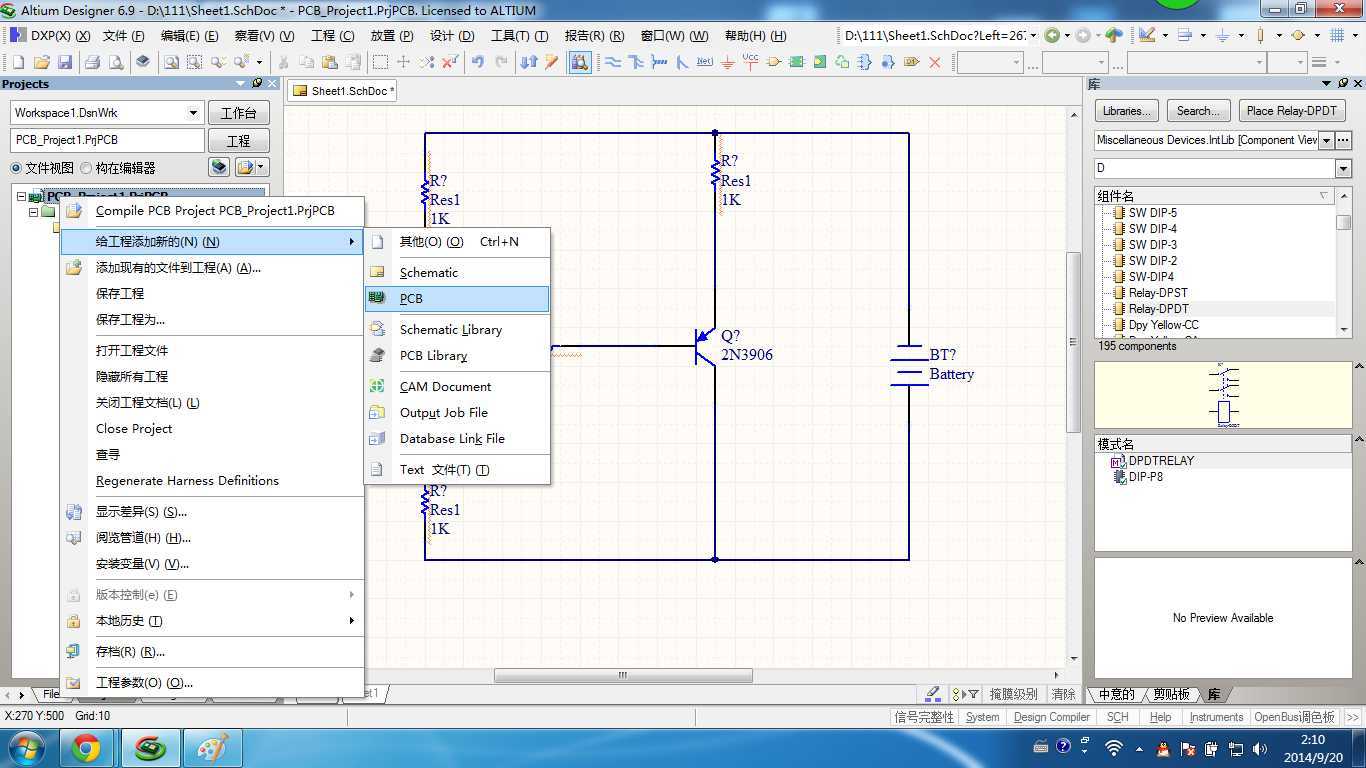Open the drawing utilities tools icon
1366x768 pixels.
point(1146,35)
